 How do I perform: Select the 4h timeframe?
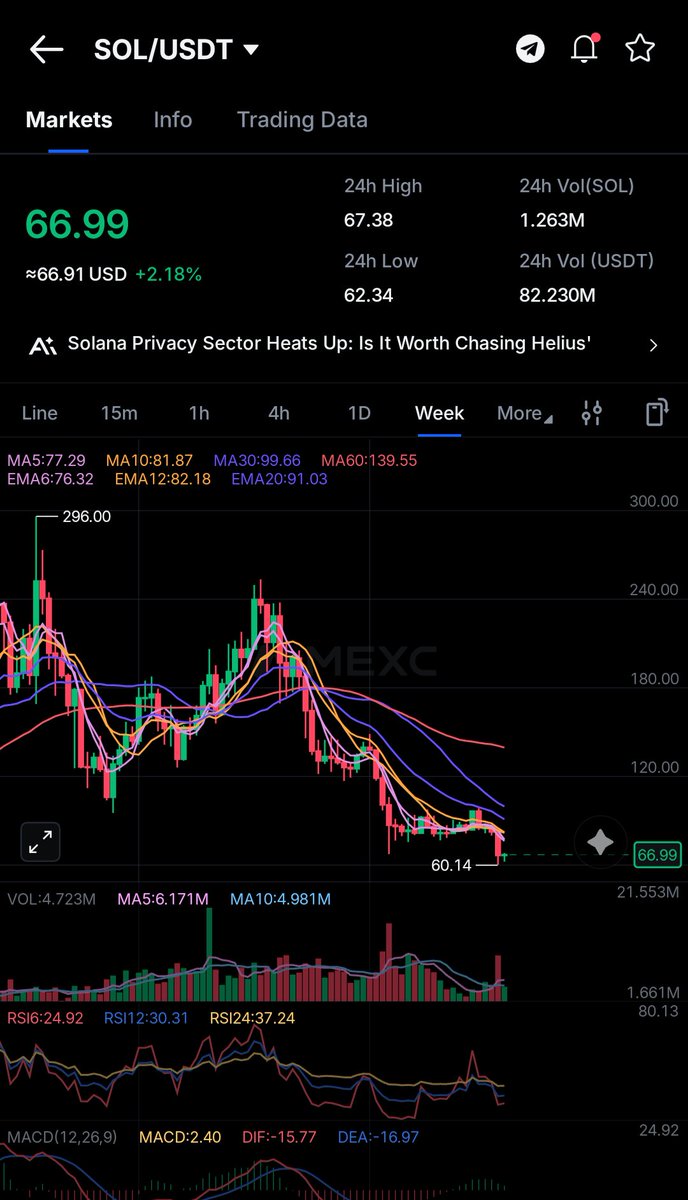pyautogui.click(x=279, y=413)
